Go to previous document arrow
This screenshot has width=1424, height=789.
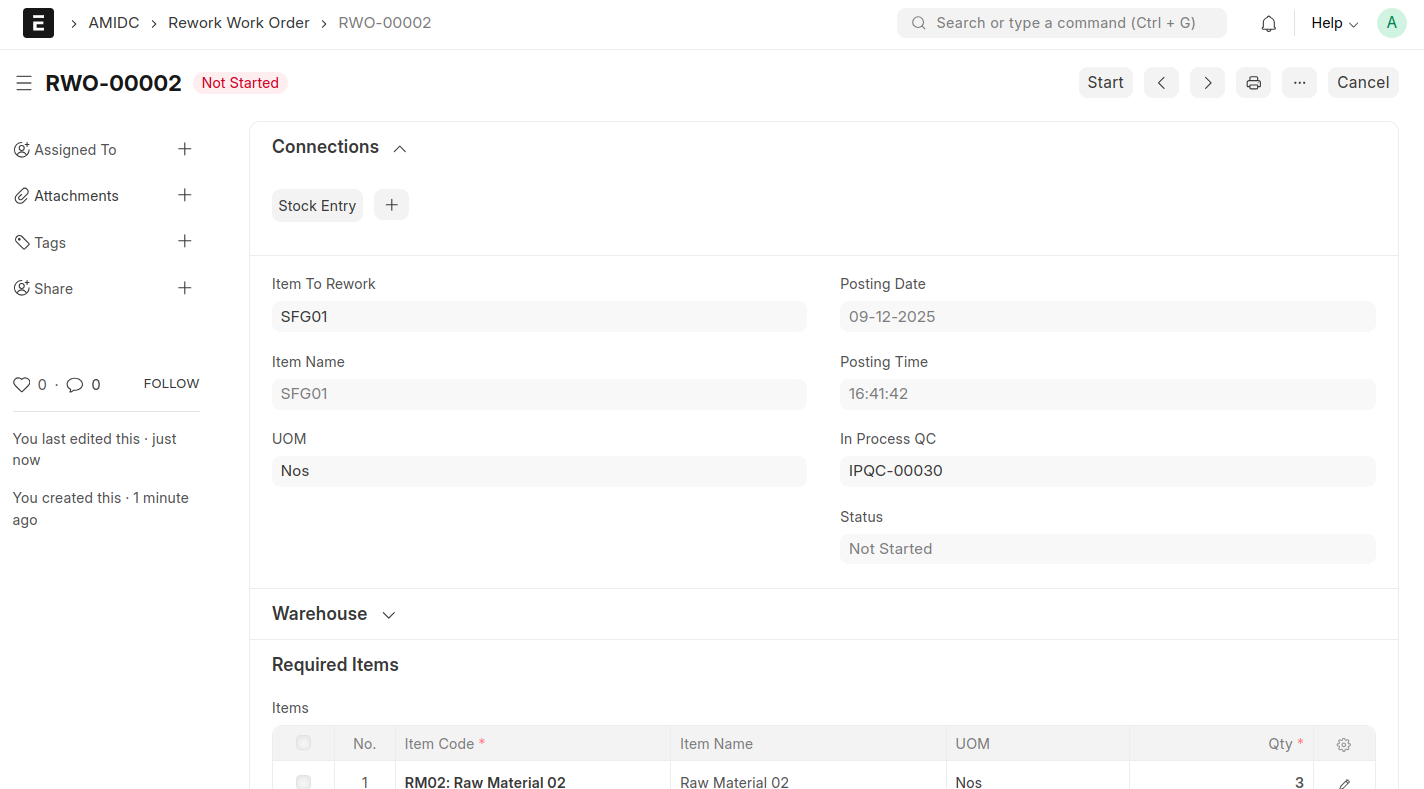coord(1161,83)
